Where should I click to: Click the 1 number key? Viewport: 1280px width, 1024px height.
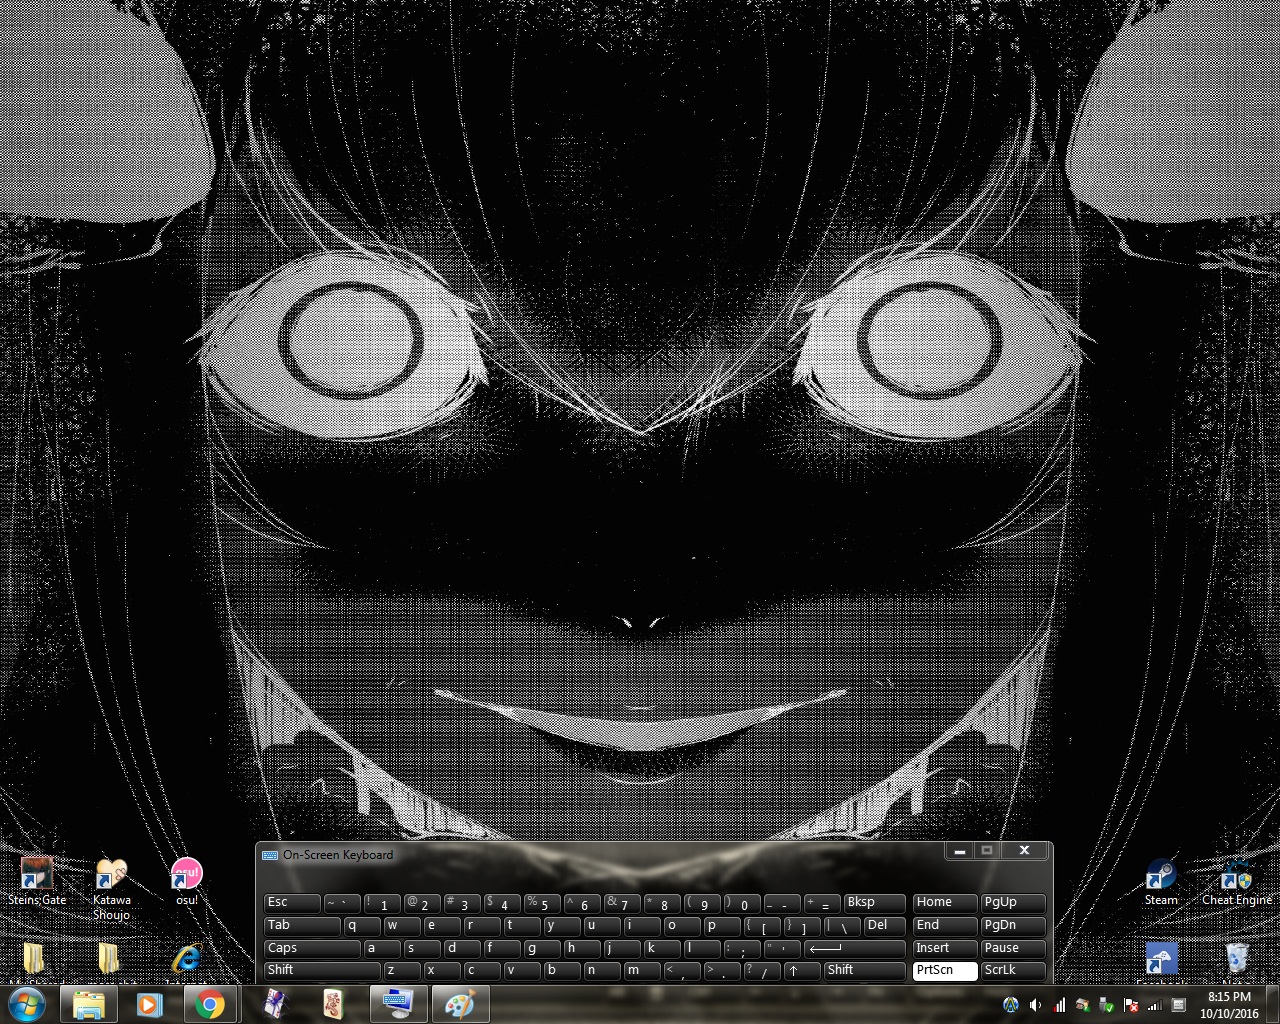pos(382,903)
